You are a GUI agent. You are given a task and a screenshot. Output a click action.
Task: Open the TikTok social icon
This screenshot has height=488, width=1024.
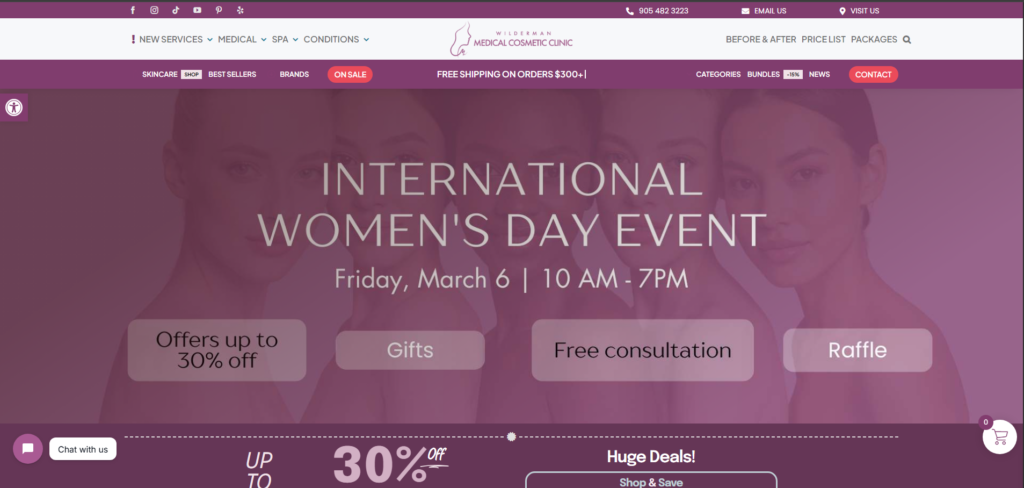click(176, 10)
